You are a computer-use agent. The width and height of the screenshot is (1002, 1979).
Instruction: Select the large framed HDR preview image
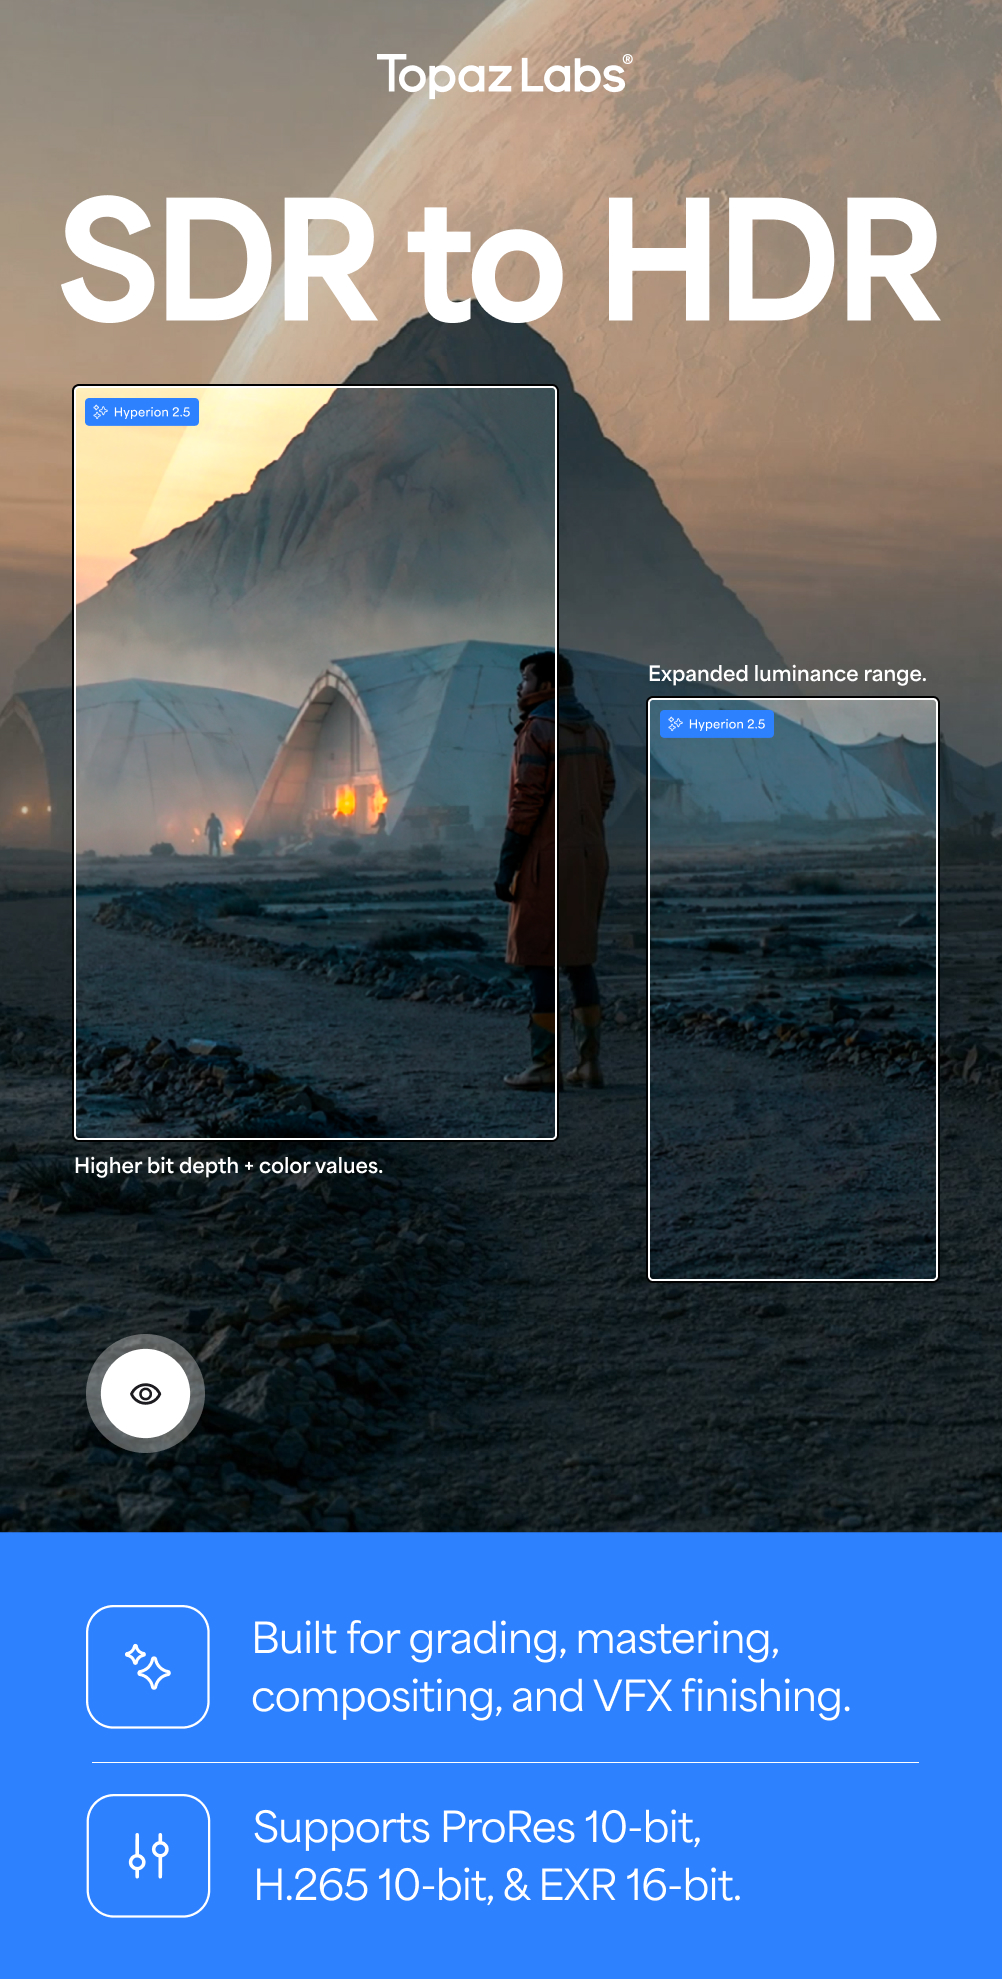point(315,762)
